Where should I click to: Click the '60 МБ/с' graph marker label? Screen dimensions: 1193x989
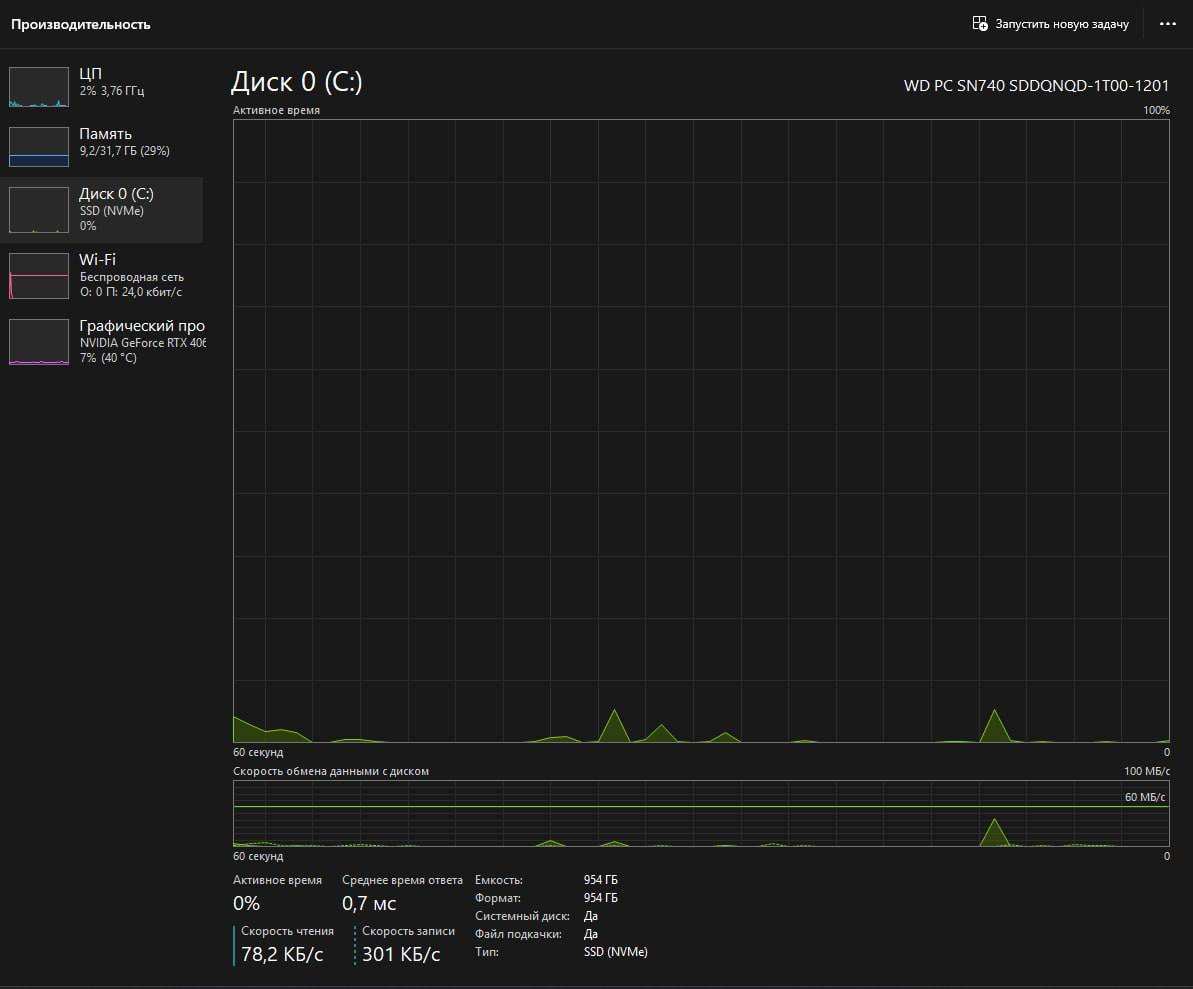[1145, 797]
